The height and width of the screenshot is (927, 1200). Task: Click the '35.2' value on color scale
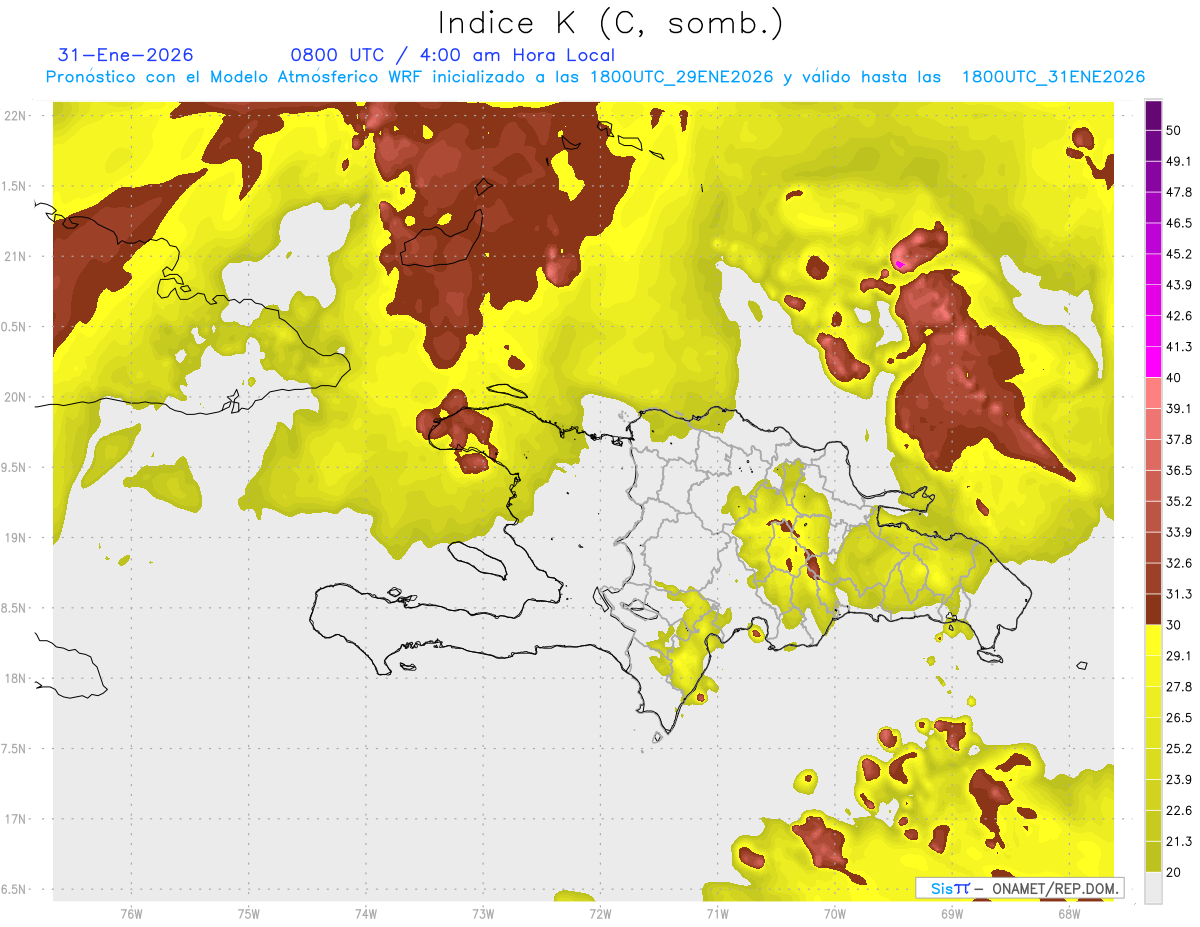tap(1179, 501)
